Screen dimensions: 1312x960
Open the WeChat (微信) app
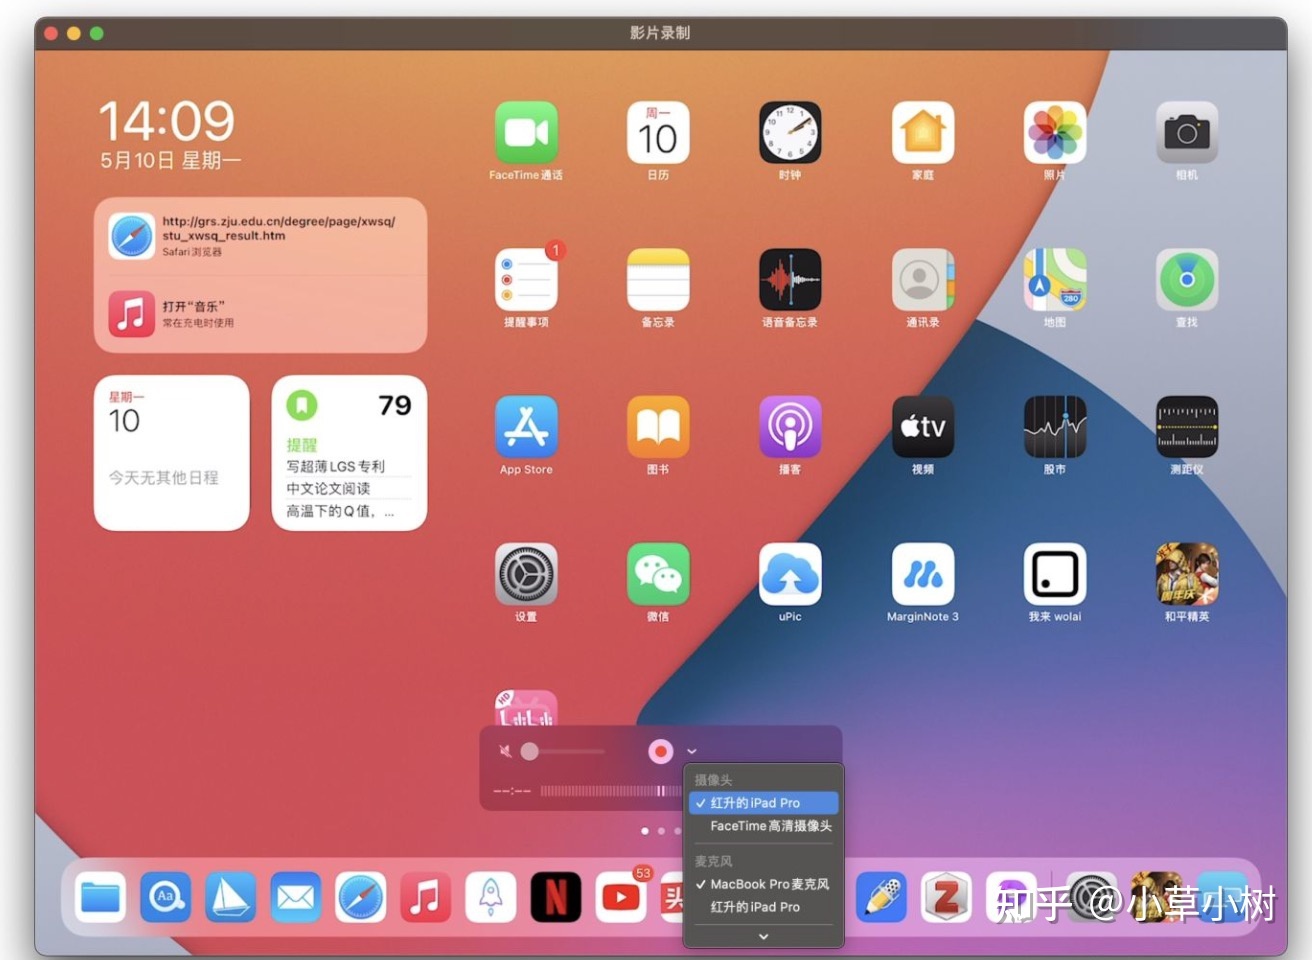[658, 574]
